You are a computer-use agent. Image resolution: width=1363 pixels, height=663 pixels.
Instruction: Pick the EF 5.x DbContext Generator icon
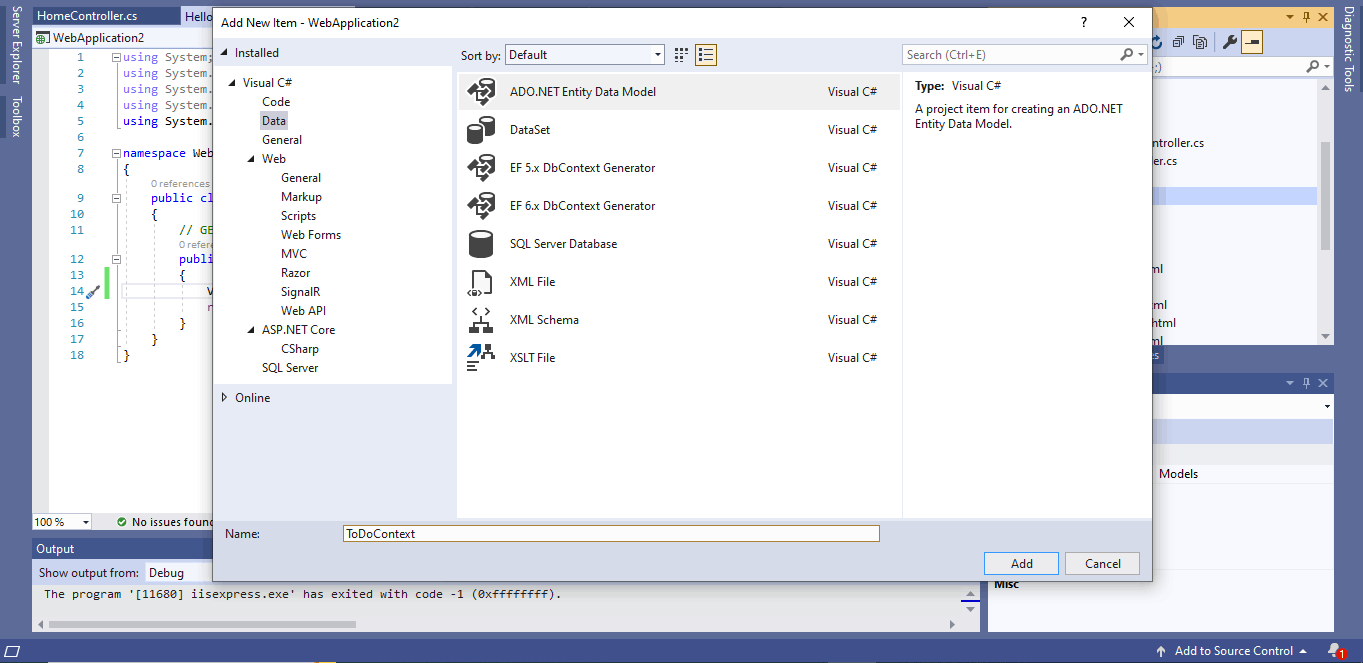pos(481,168)
